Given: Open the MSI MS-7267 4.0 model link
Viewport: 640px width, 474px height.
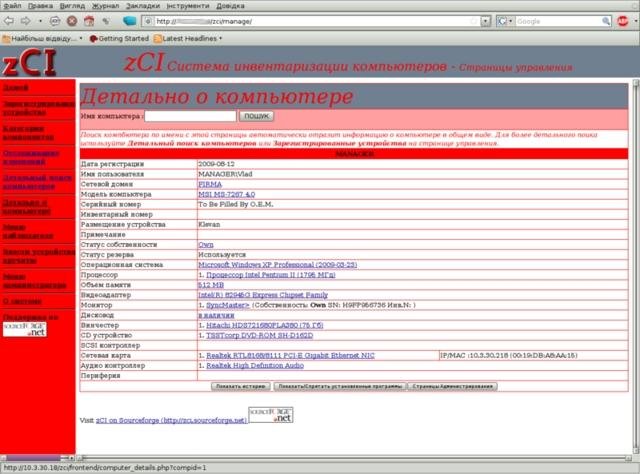Looking at the screenshot, I should click(x=227, y=194).
